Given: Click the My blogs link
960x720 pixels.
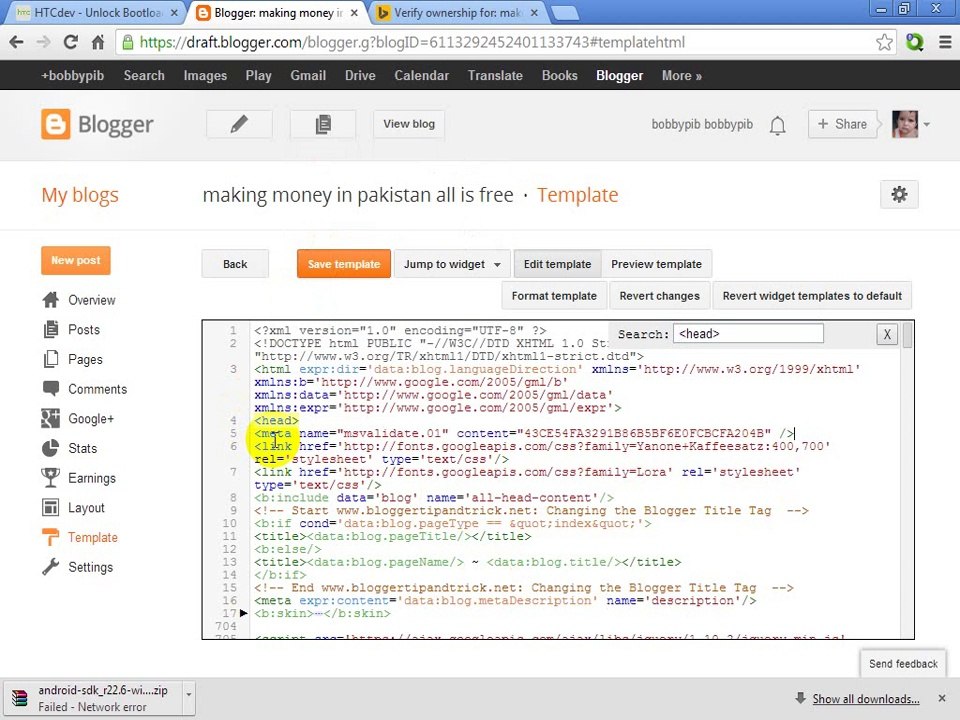Looking at the screenshot, I should coord(80,195).
